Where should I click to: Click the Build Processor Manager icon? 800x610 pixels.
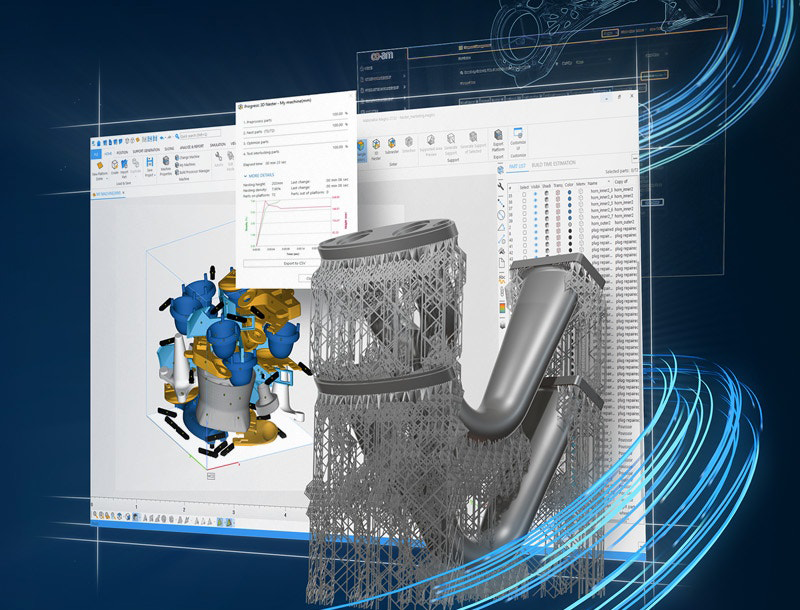point(177,172)
